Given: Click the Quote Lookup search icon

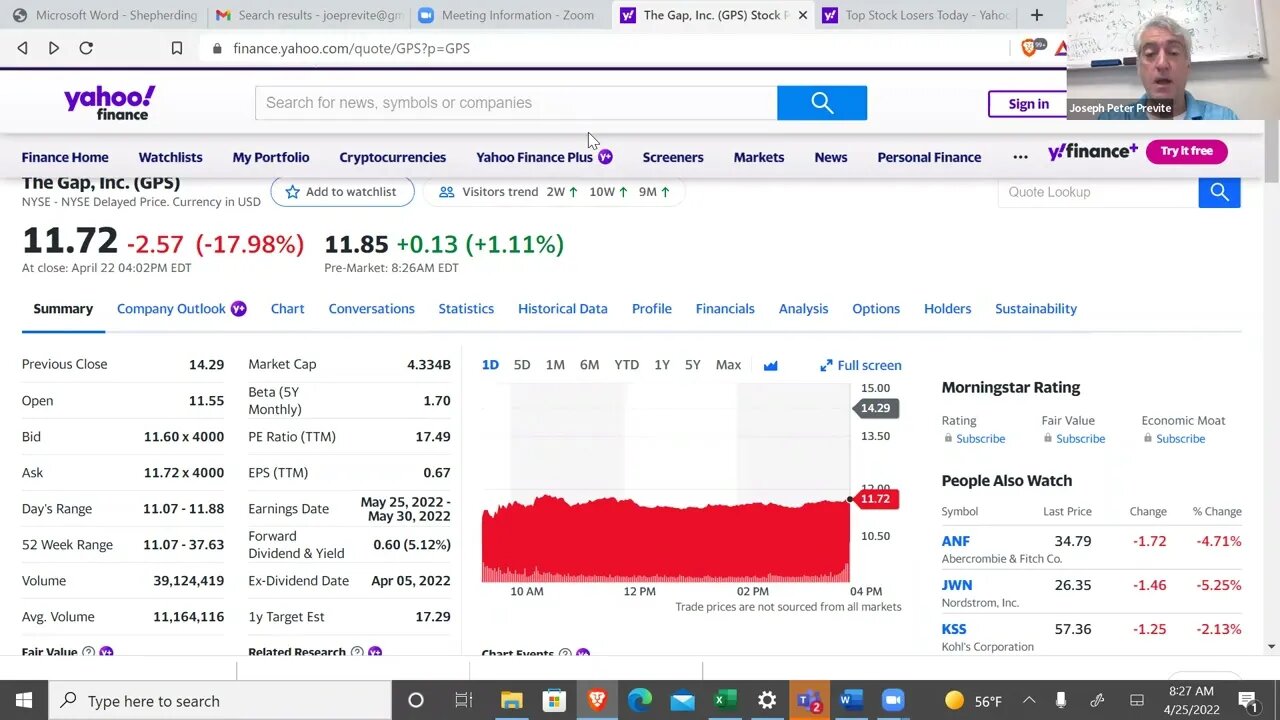Looking at the screenshot, I should (x=1219, y=192).
